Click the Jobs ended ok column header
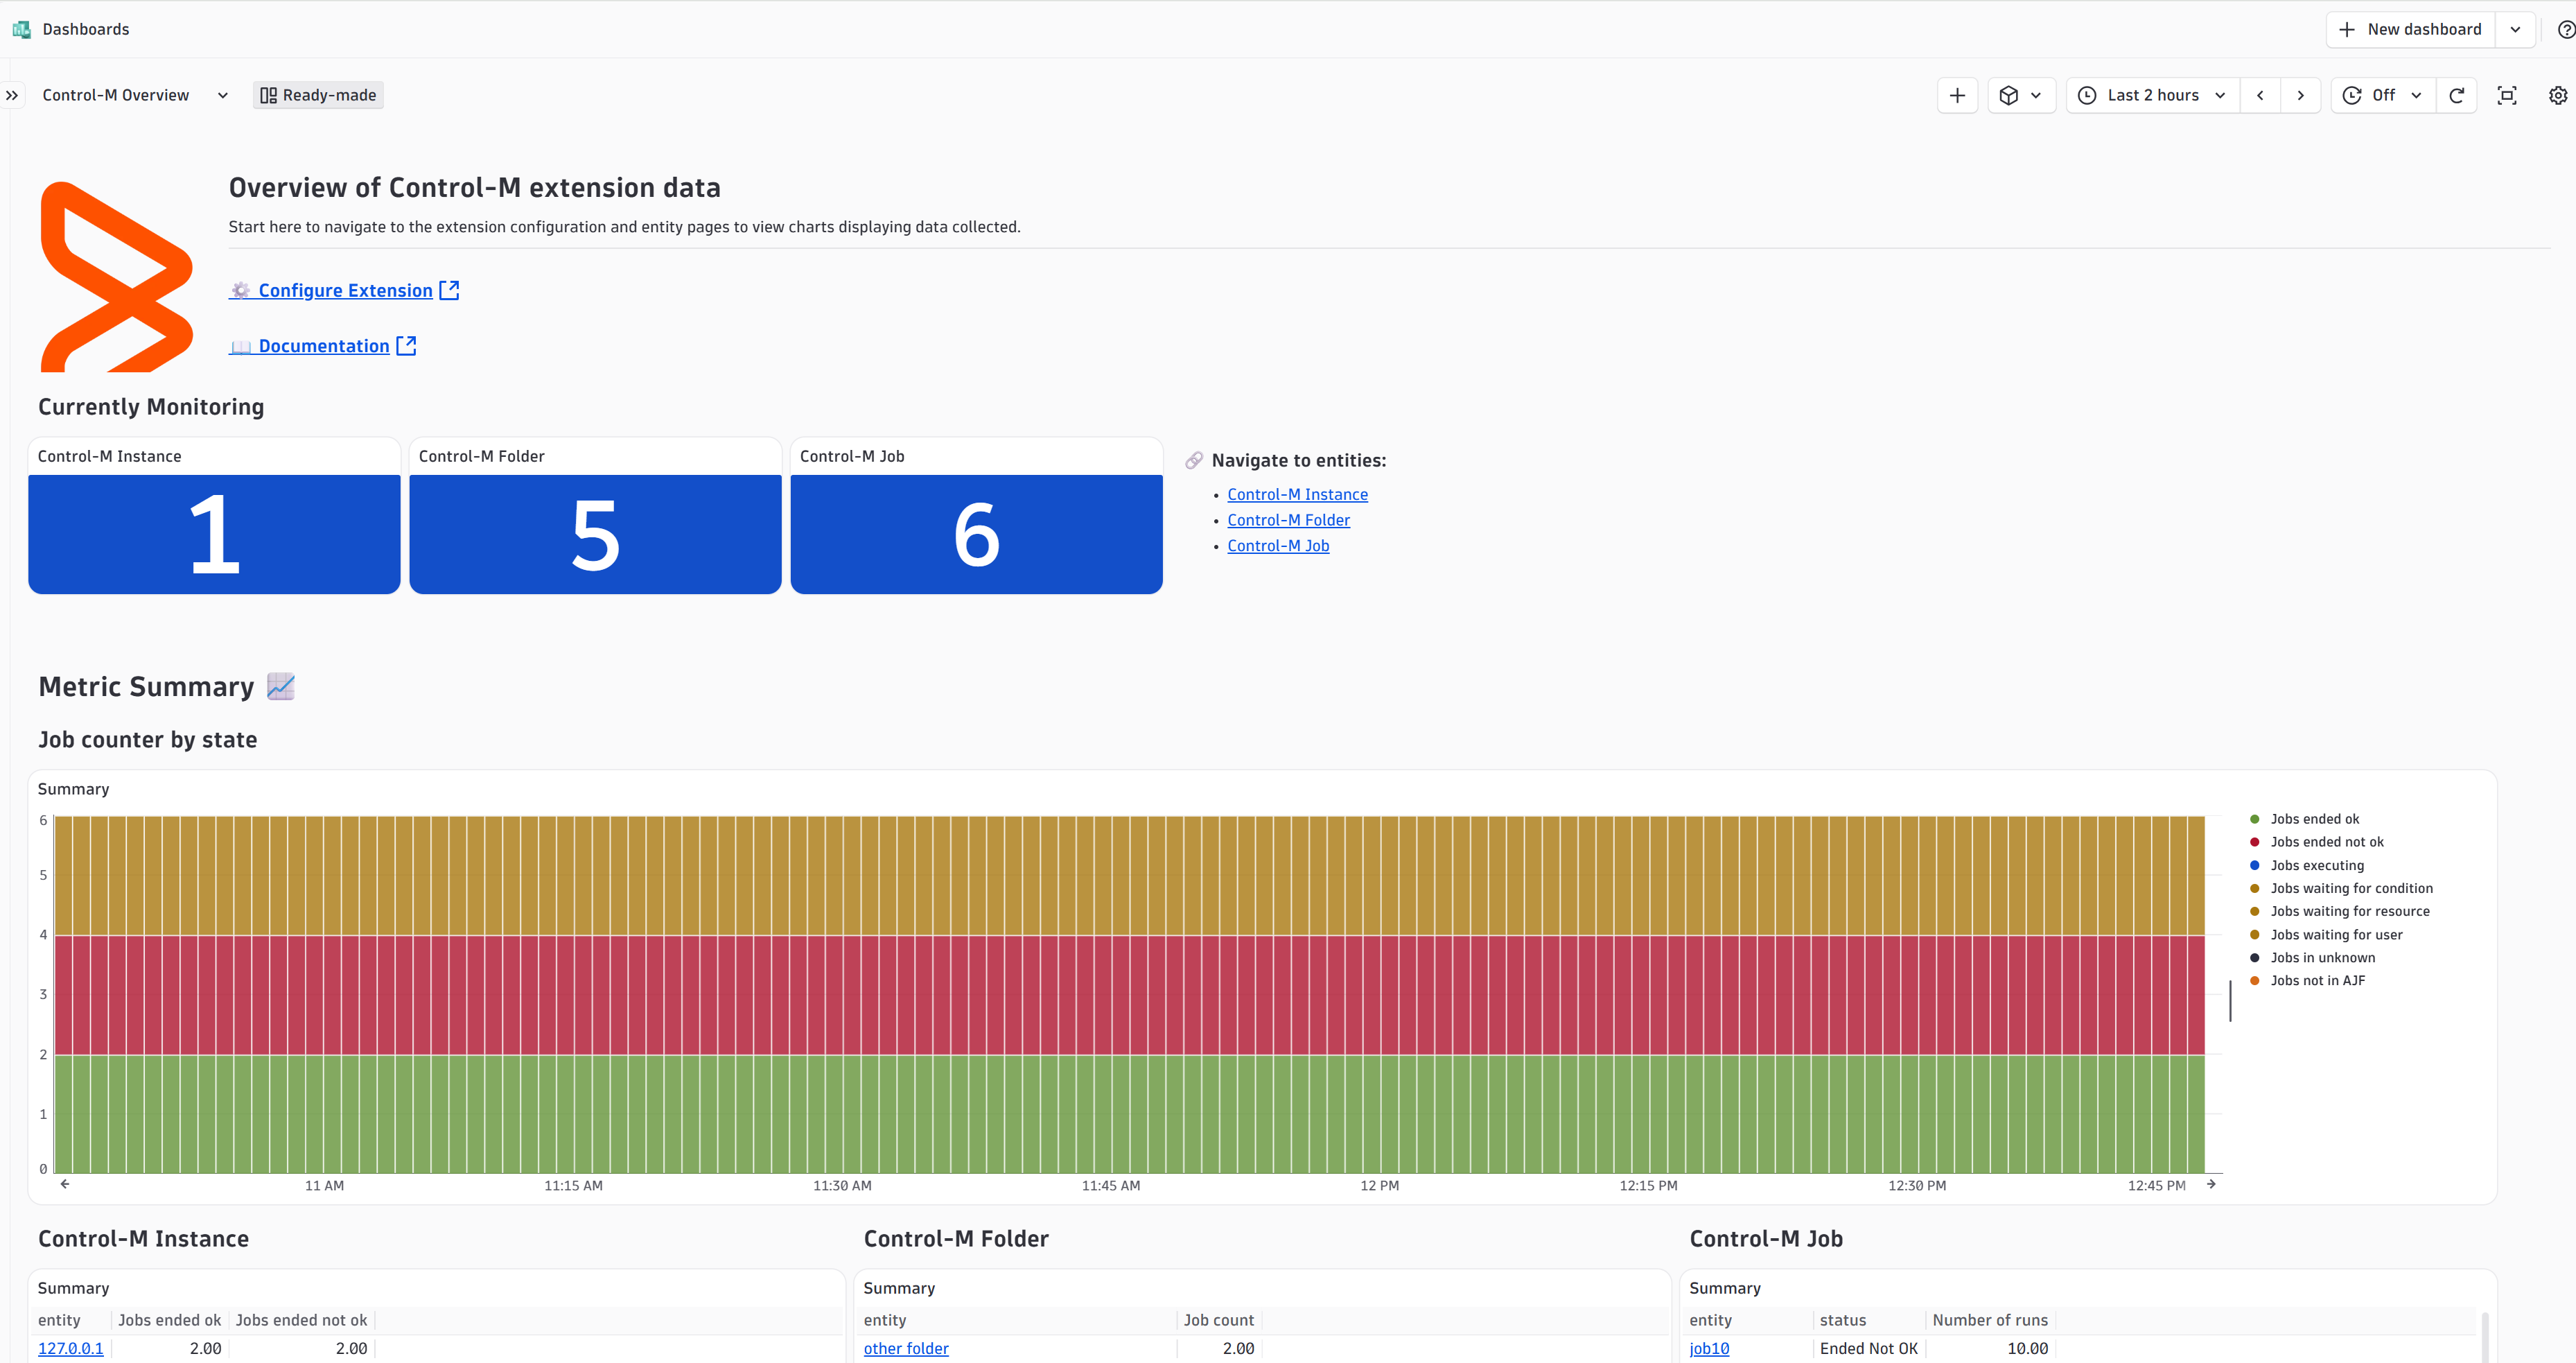Image resolution: width=2576 pixels, height=1363 pixels. click(169, 1320)
